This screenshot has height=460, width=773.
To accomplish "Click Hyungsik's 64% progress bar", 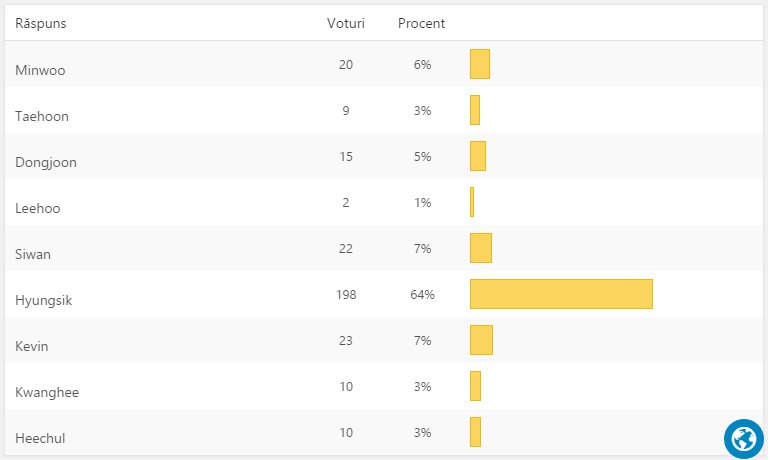I will click(x=561, y=294).
